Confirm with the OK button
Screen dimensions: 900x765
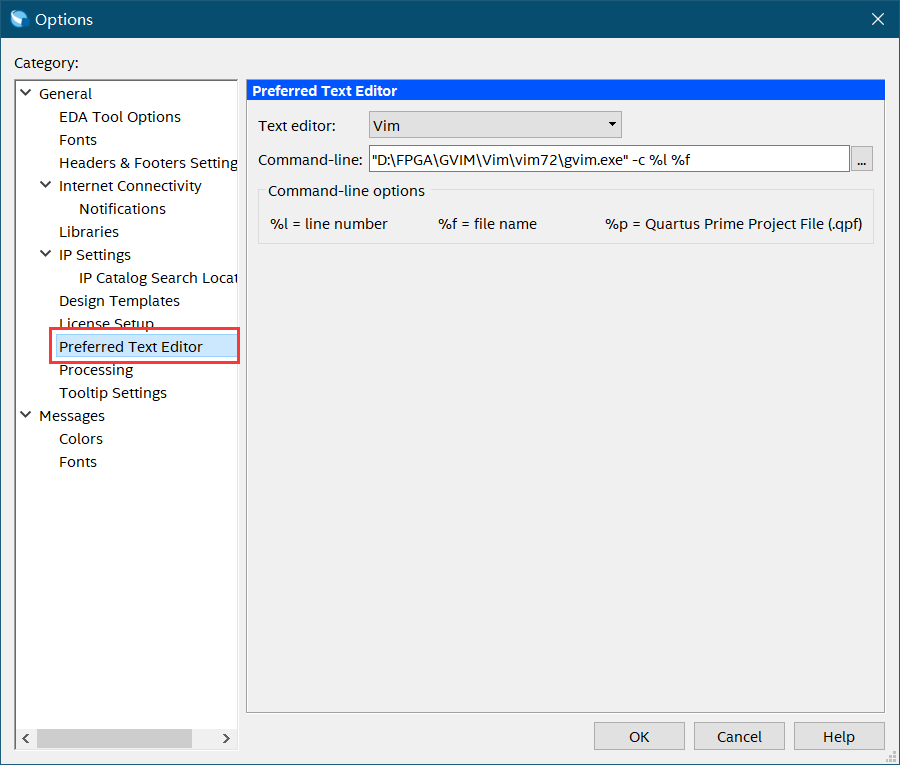pyautogui.click(x=639, y=736)
